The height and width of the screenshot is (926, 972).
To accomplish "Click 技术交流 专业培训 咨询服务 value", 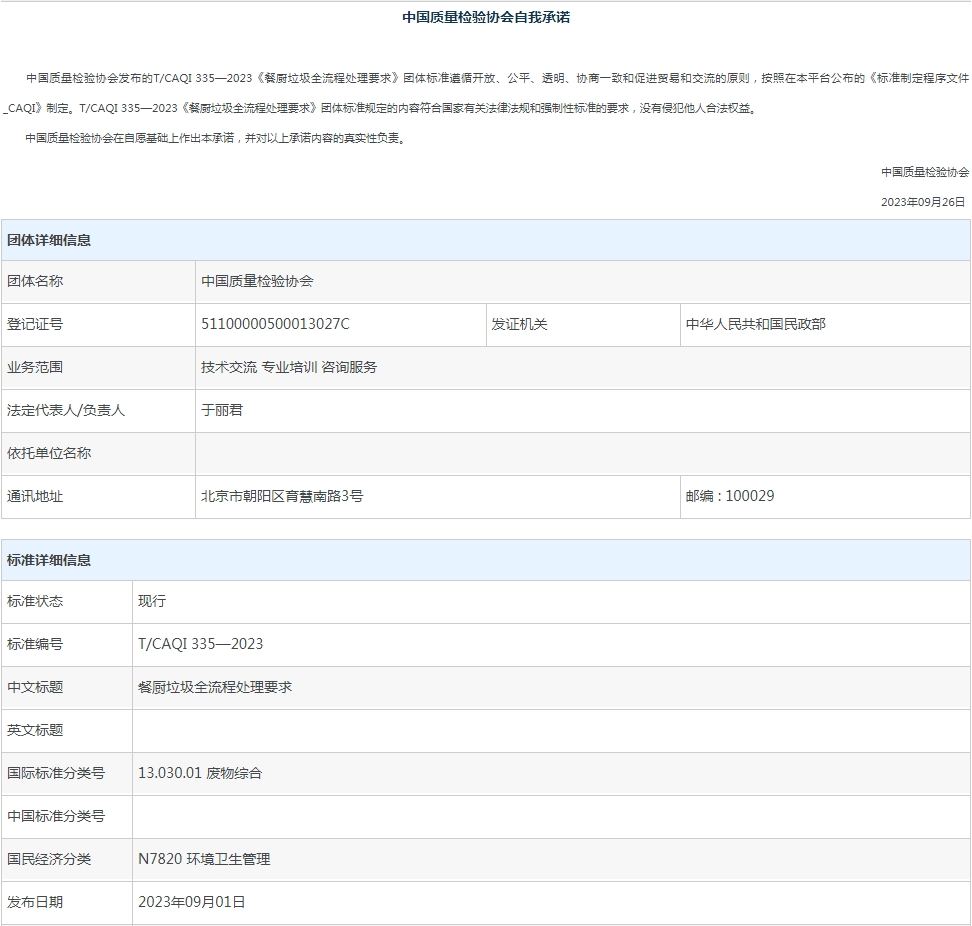I will coord(289,368).
